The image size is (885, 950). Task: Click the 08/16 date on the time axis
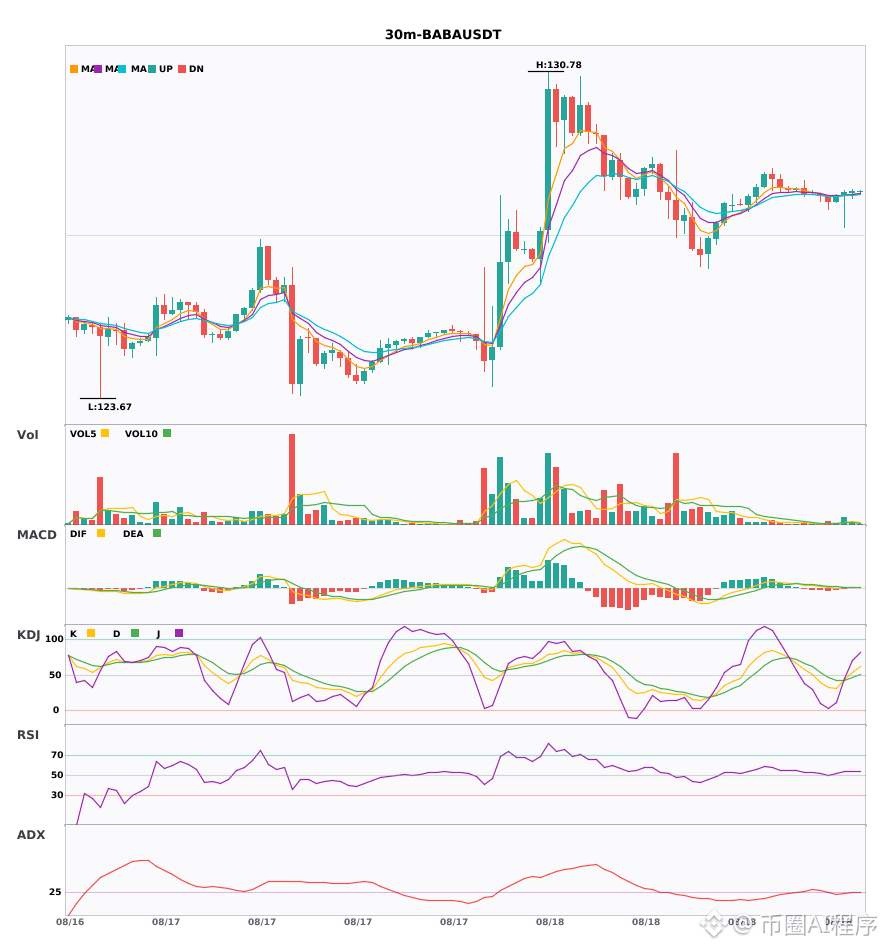pos(70,922)
